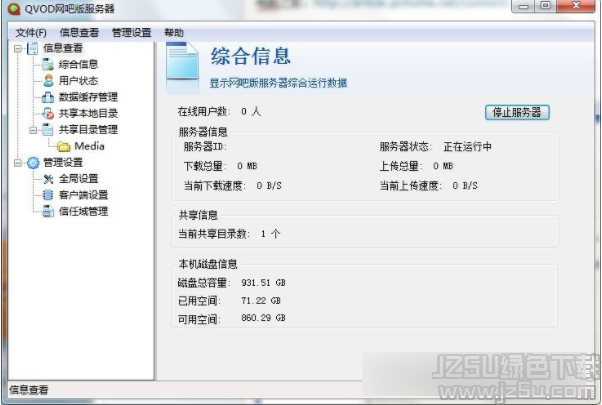Click the 服务器ID label
The width and height of the screenshot is (602, 405).
tap(205, 147)
